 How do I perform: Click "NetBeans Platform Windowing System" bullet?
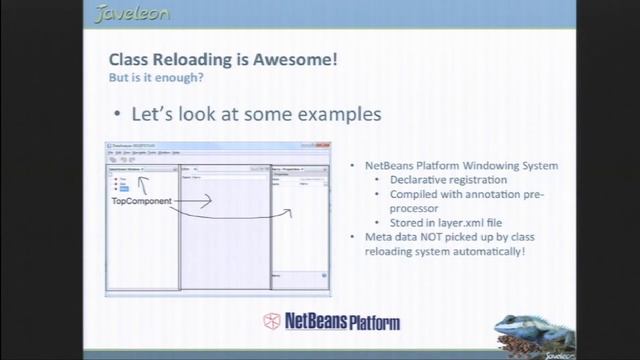coord(461,166)
